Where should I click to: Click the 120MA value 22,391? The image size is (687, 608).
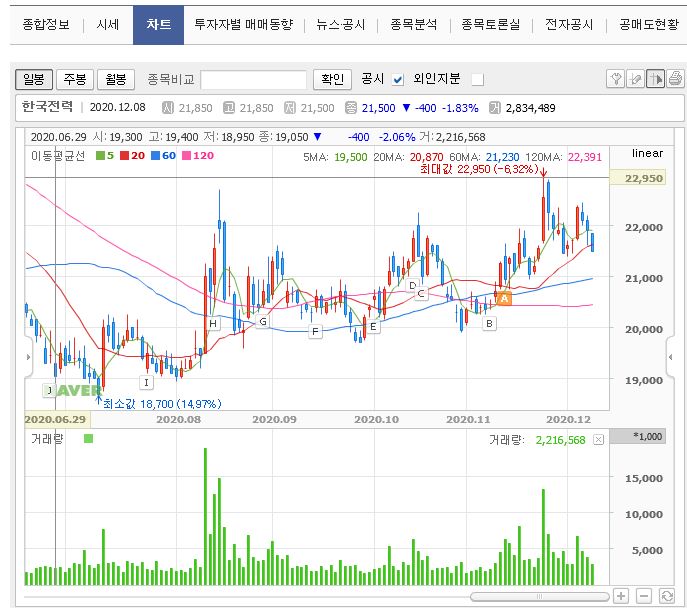pos(585,157)
